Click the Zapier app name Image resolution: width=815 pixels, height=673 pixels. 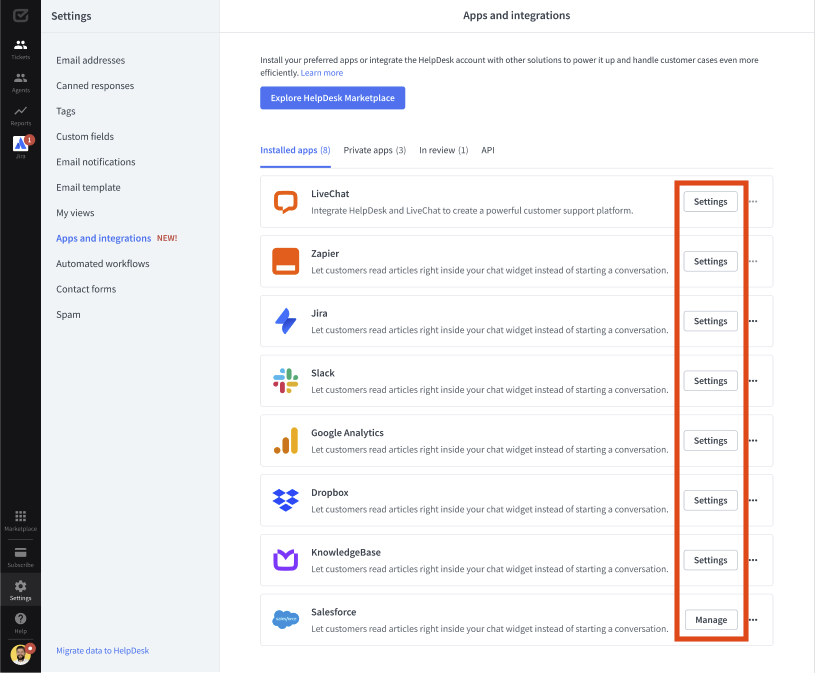point(325,254)
